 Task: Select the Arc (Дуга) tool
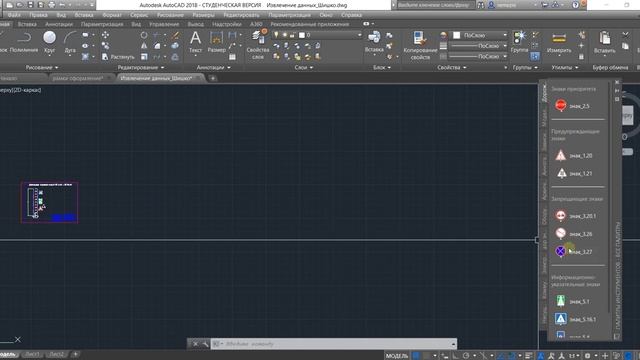tap(70, 42)
